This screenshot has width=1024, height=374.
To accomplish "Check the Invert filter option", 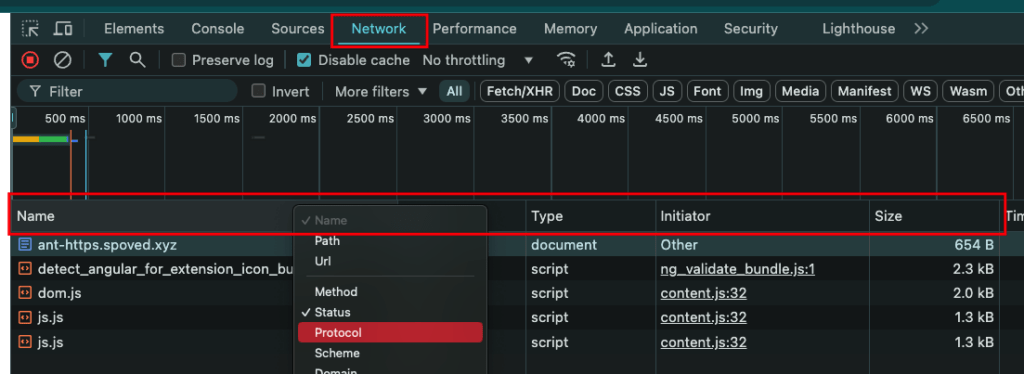I will click(259, 91).
